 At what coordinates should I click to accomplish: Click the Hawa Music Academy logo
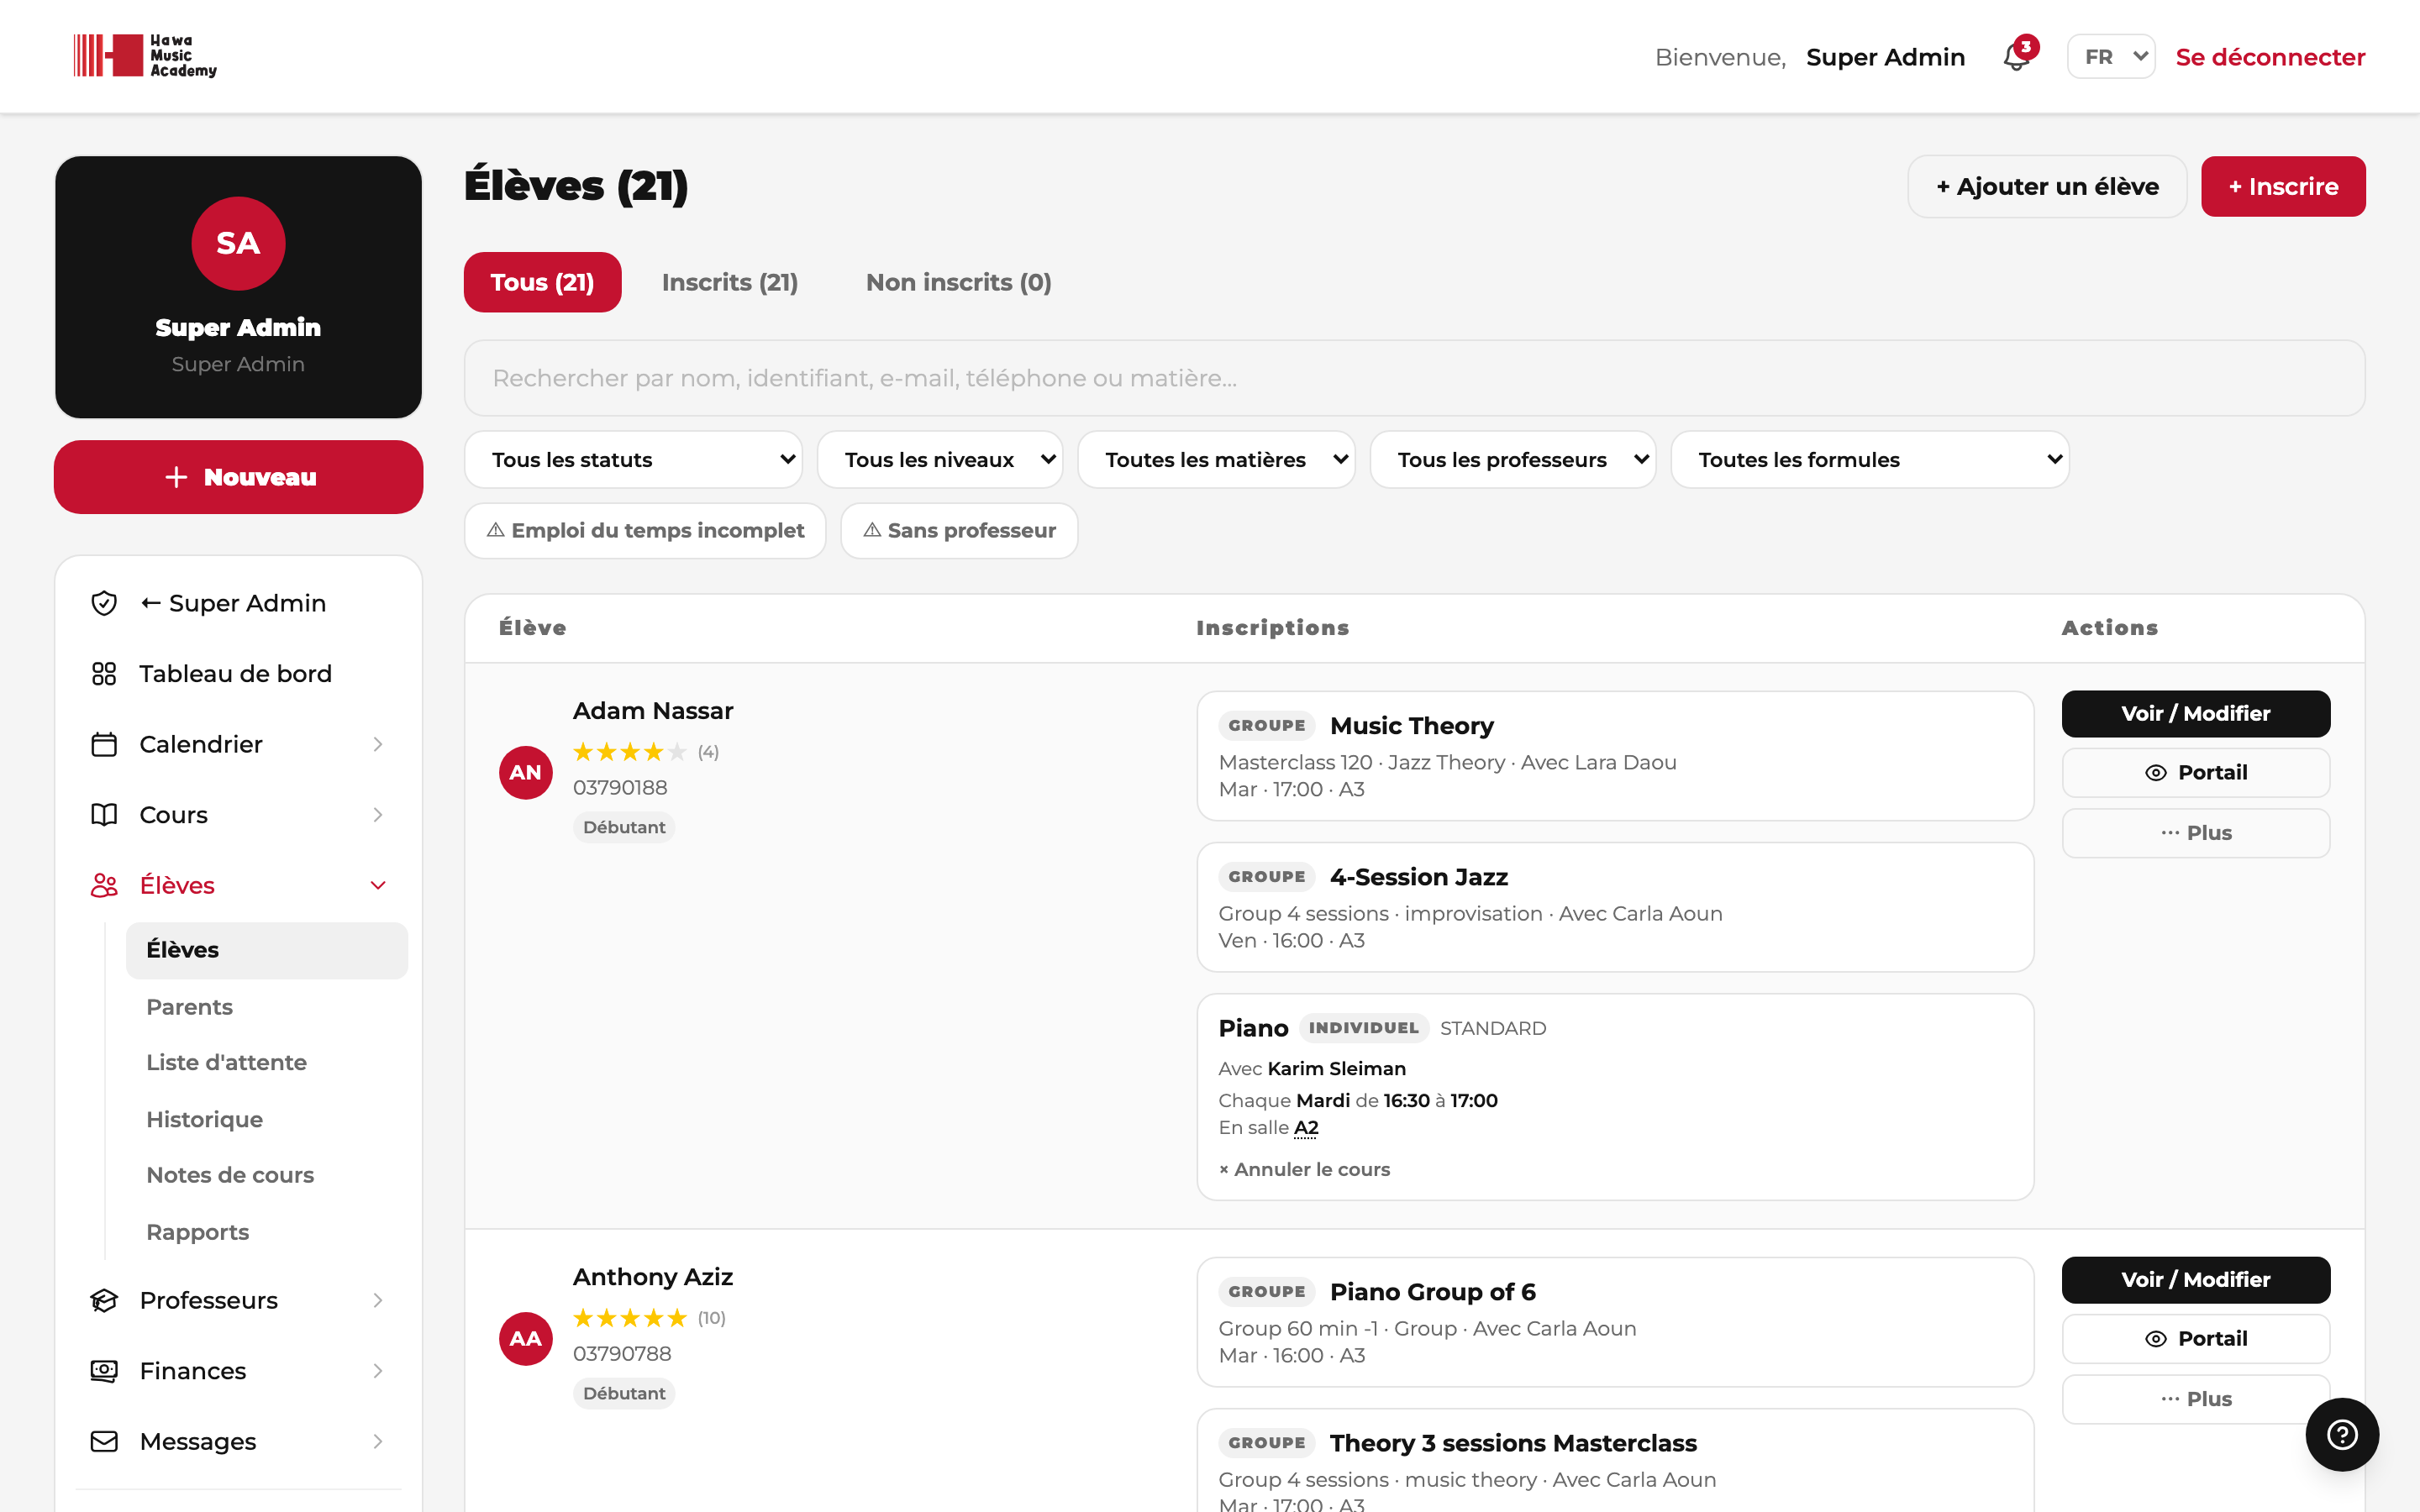click(x=145, y=56)
